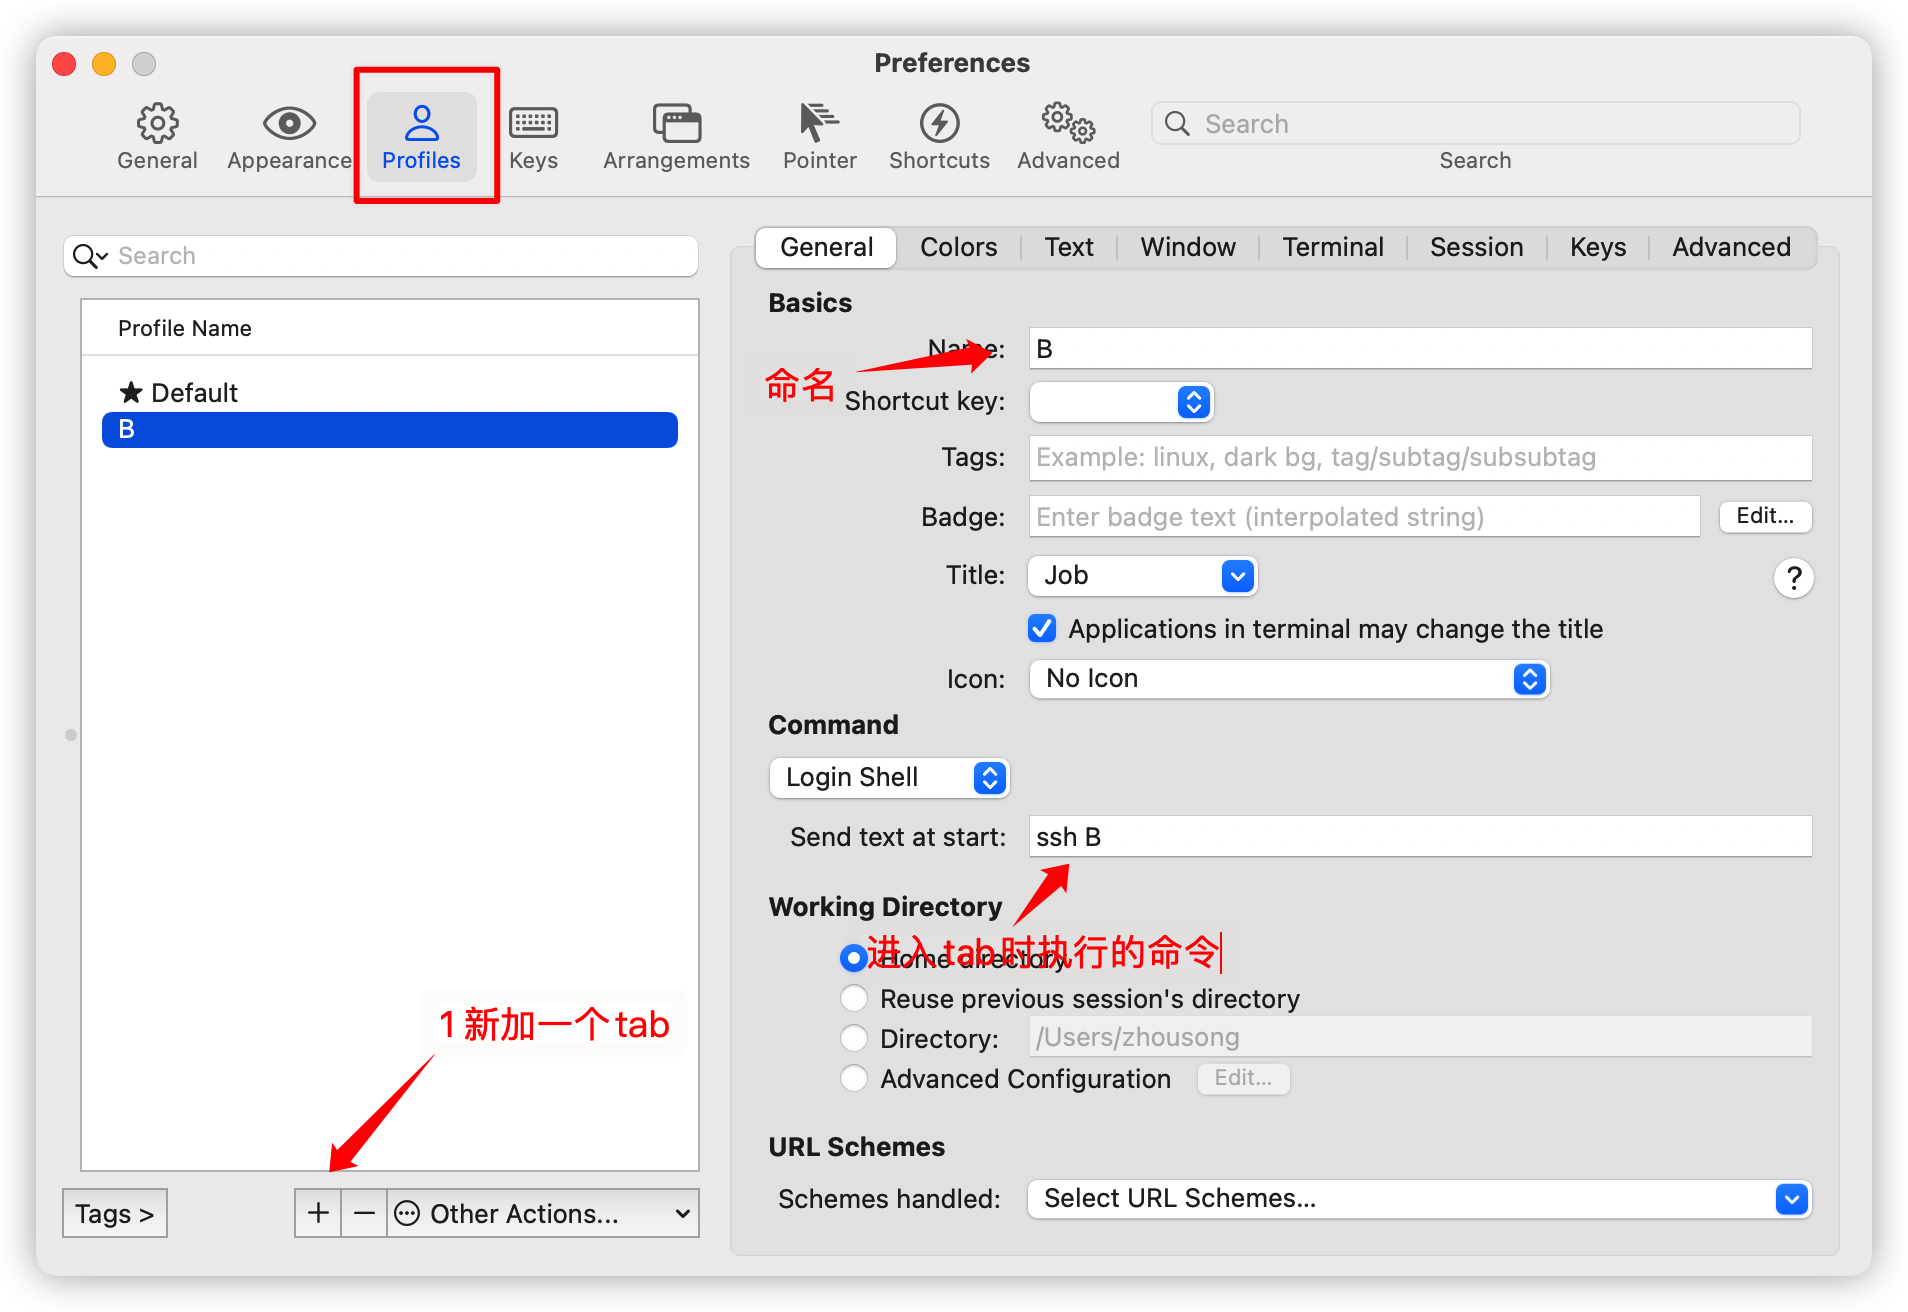1908x1312 pixels.
Task: Minimize the Preferences window
Action: coord(104,64)
